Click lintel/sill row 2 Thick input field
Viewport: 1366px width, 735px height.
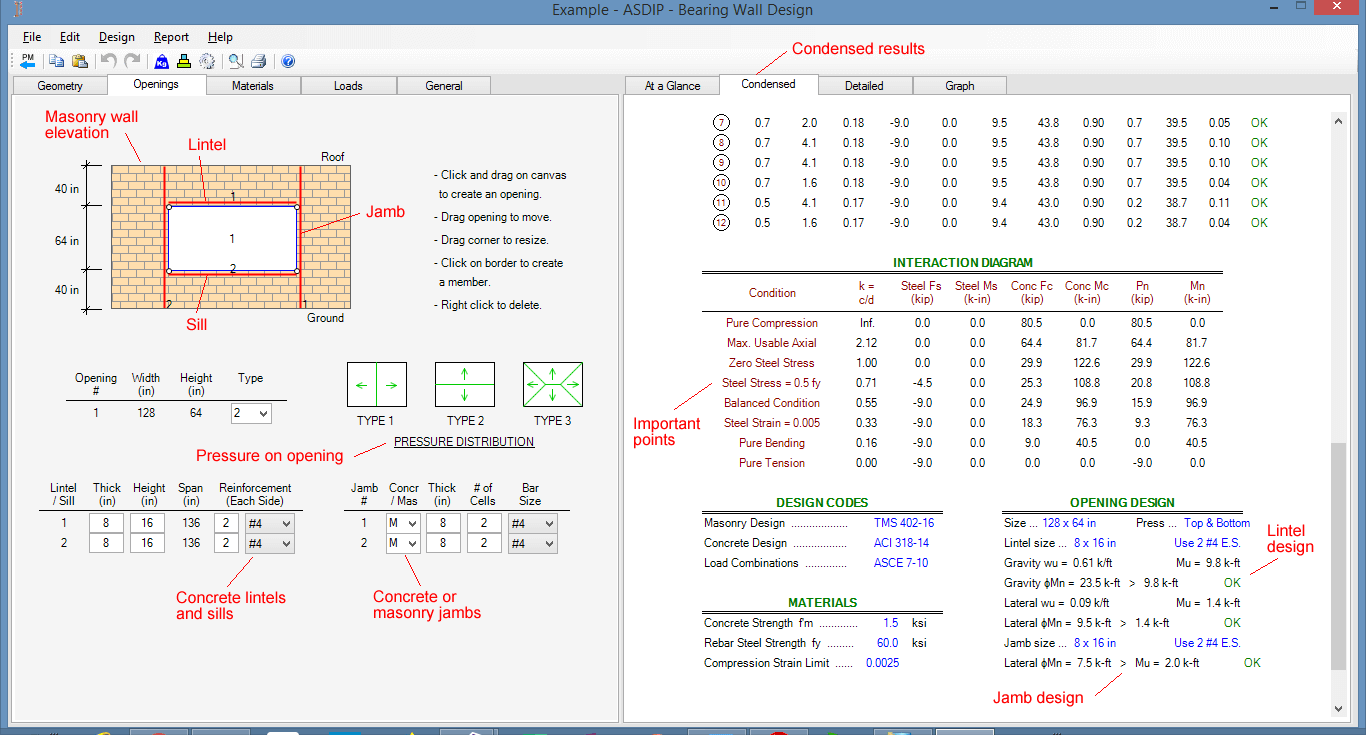click(x=107, y=543)
